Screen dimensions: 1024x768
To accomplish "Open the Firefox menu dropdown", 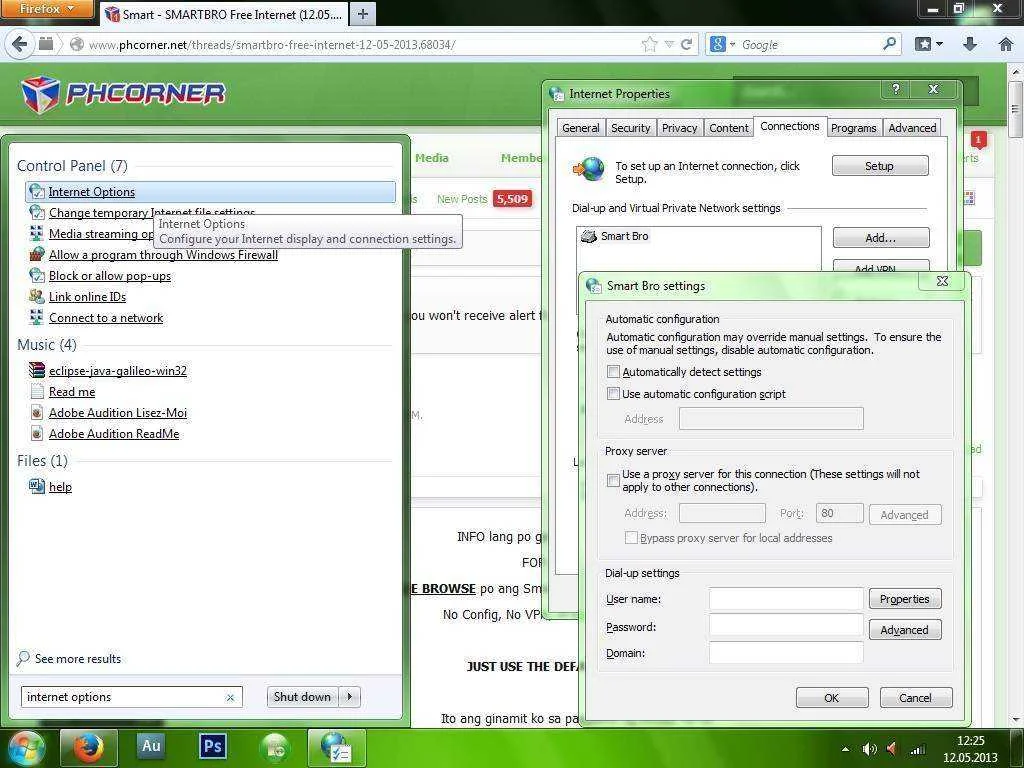I will click(47, 9).
